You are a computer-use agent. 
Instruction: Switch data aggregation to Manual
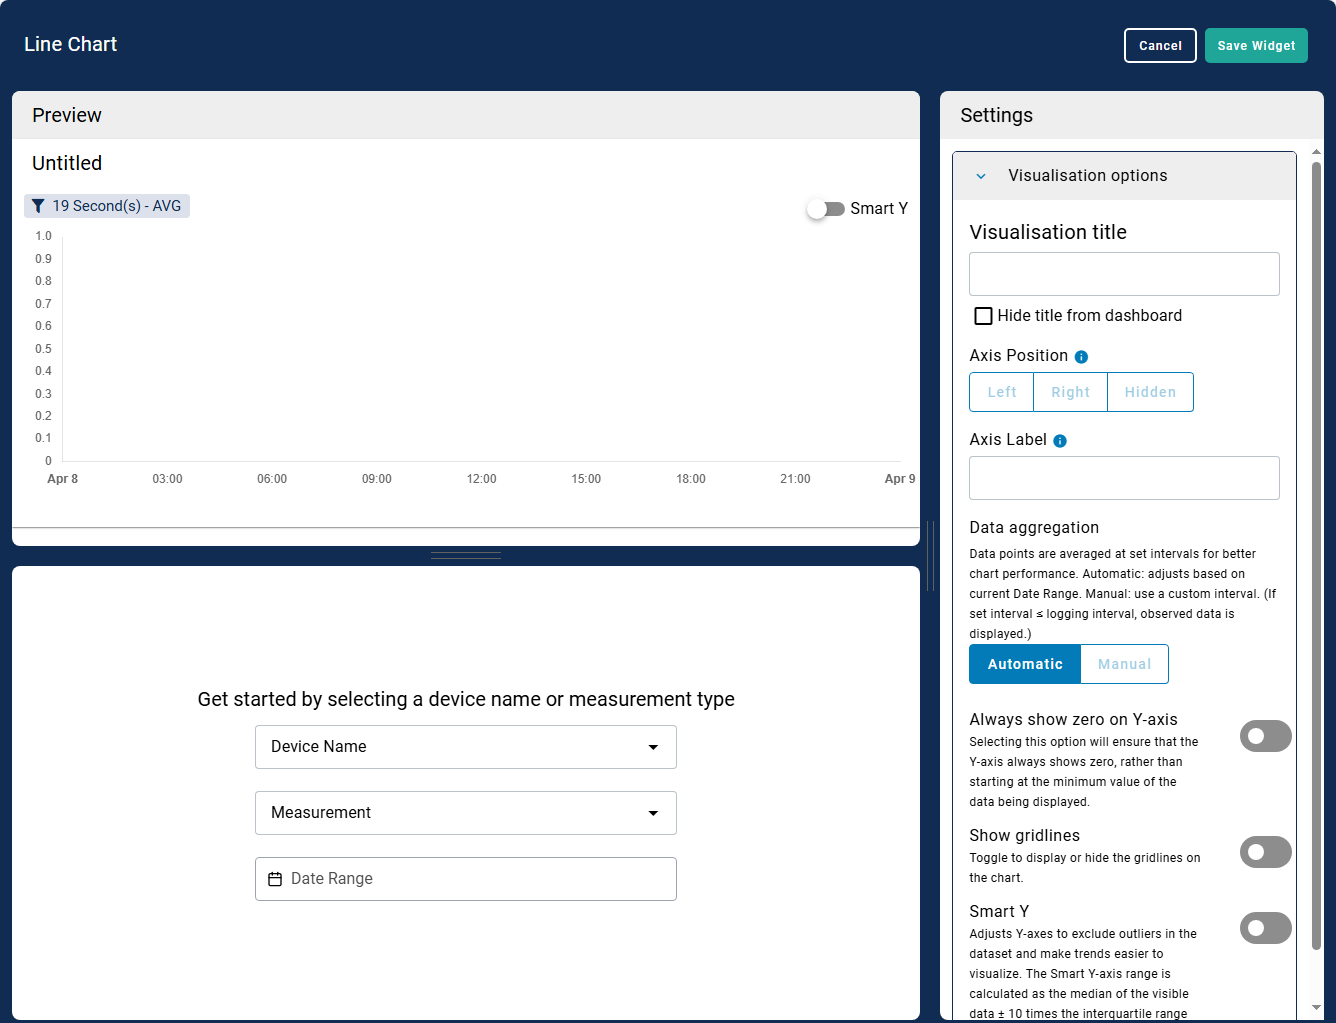[x=1124, y=664]
